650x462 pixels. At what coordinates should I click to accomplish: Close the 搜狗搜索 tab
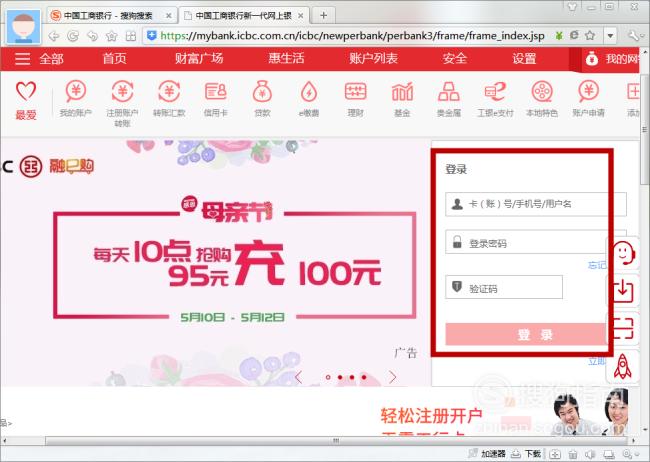pyautogui.click(x=168, y=16)
